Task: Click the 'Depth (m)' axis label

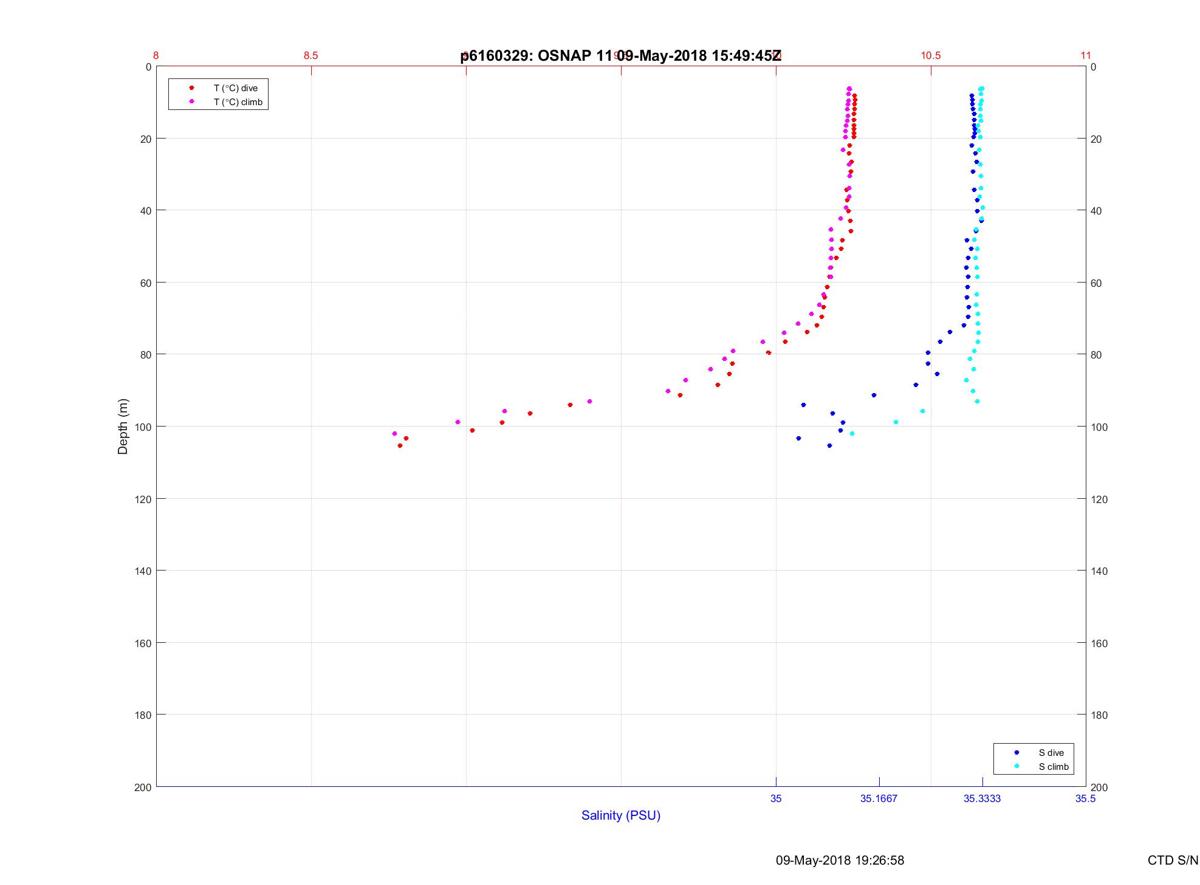Action: click(x=123, y=427)
